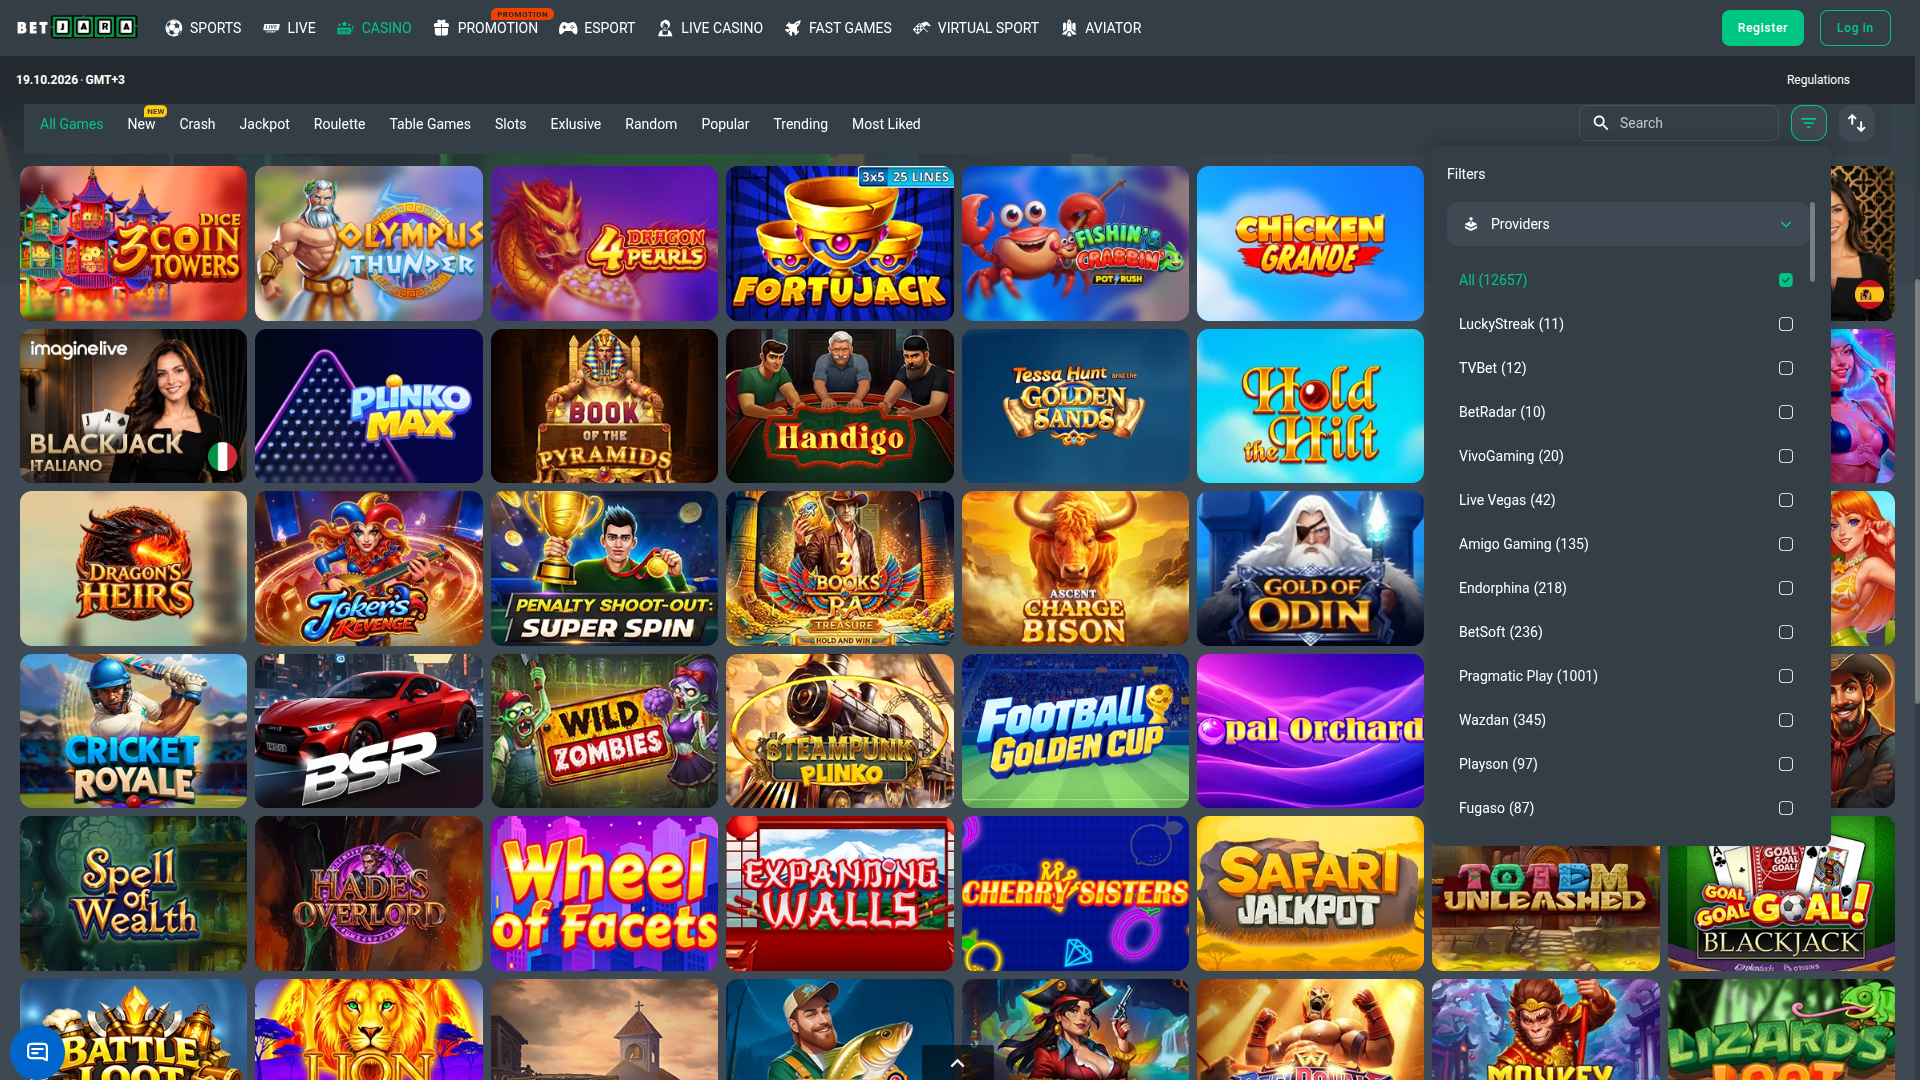Click the game search field
This screenshot has height=1080, width=1920.
(1679, 123)
